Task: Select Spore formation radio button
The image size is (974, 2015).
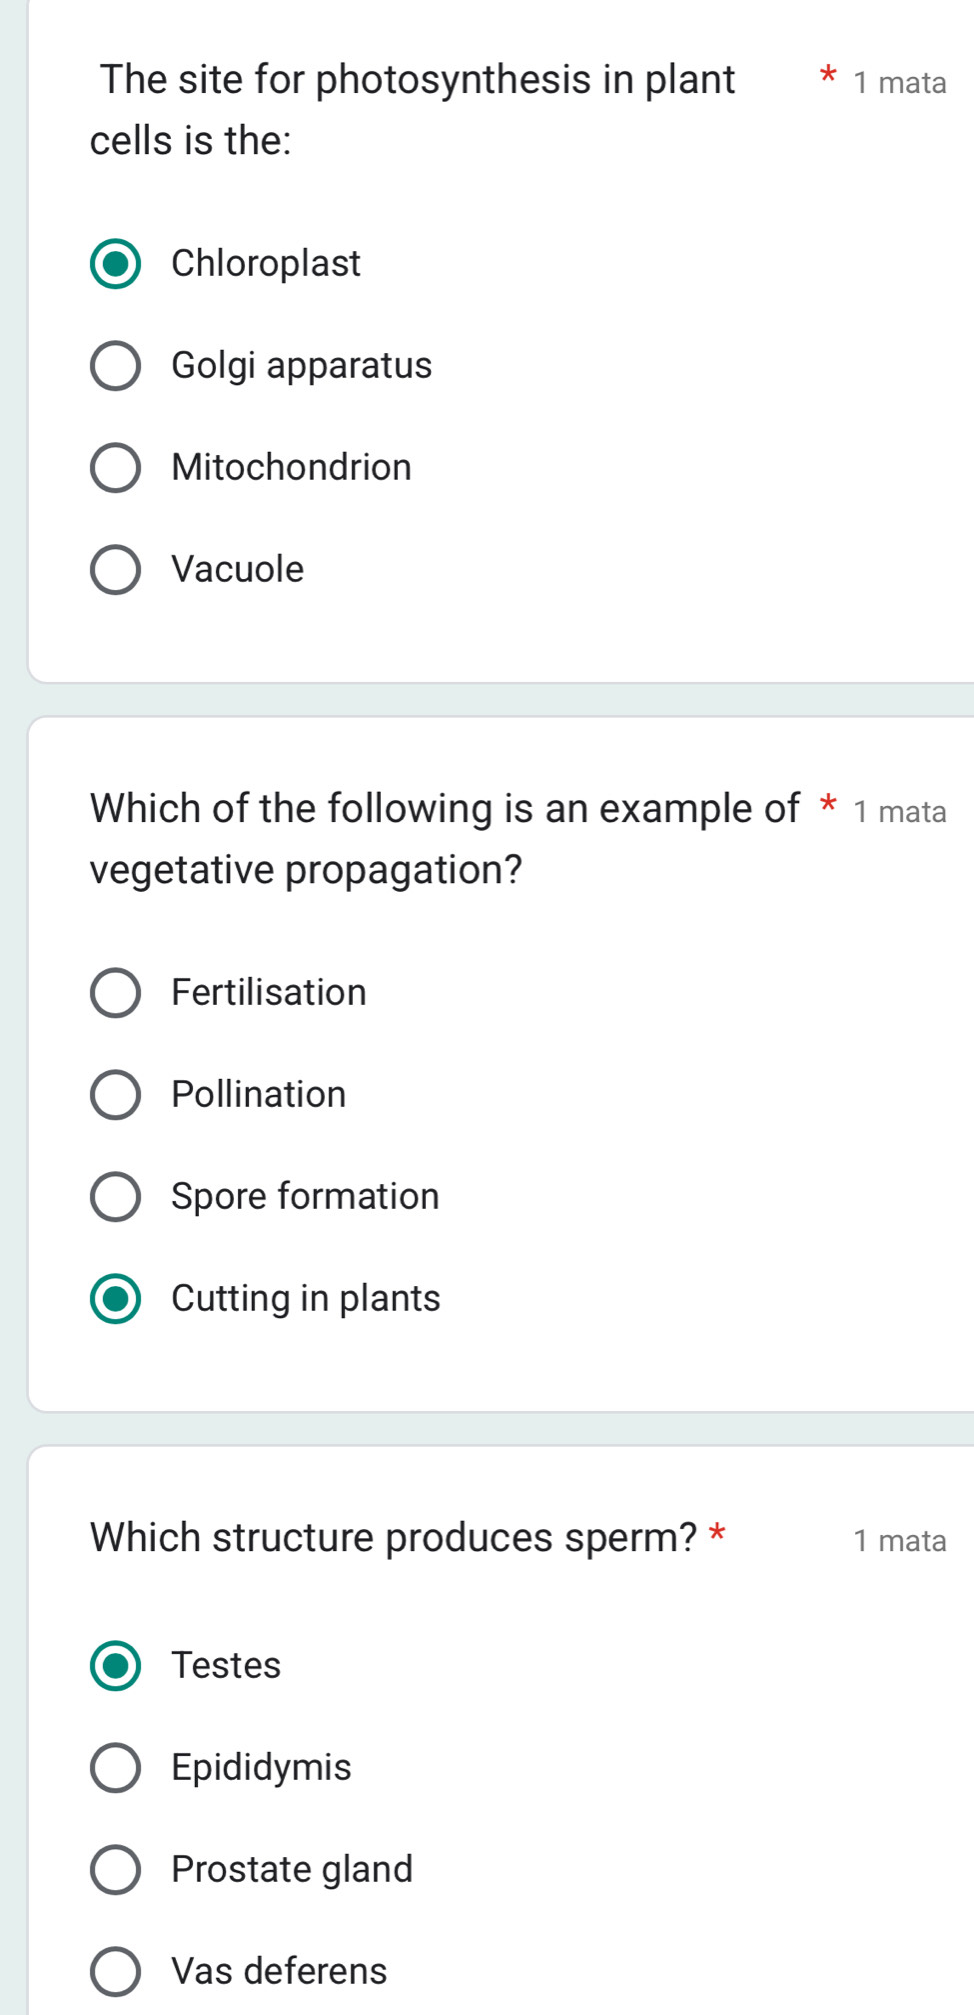Action: 115,1197
